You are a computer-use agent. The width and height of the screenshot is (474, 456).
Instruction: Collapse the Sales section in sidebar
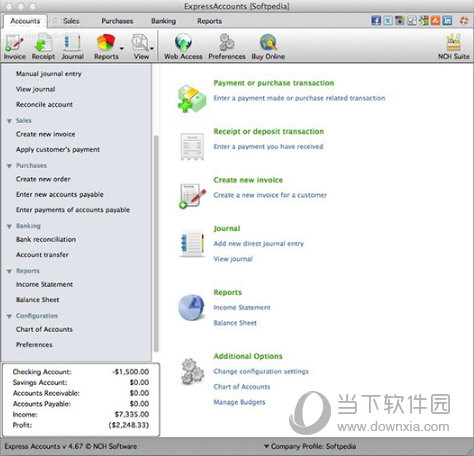click(x=9, y=121)
